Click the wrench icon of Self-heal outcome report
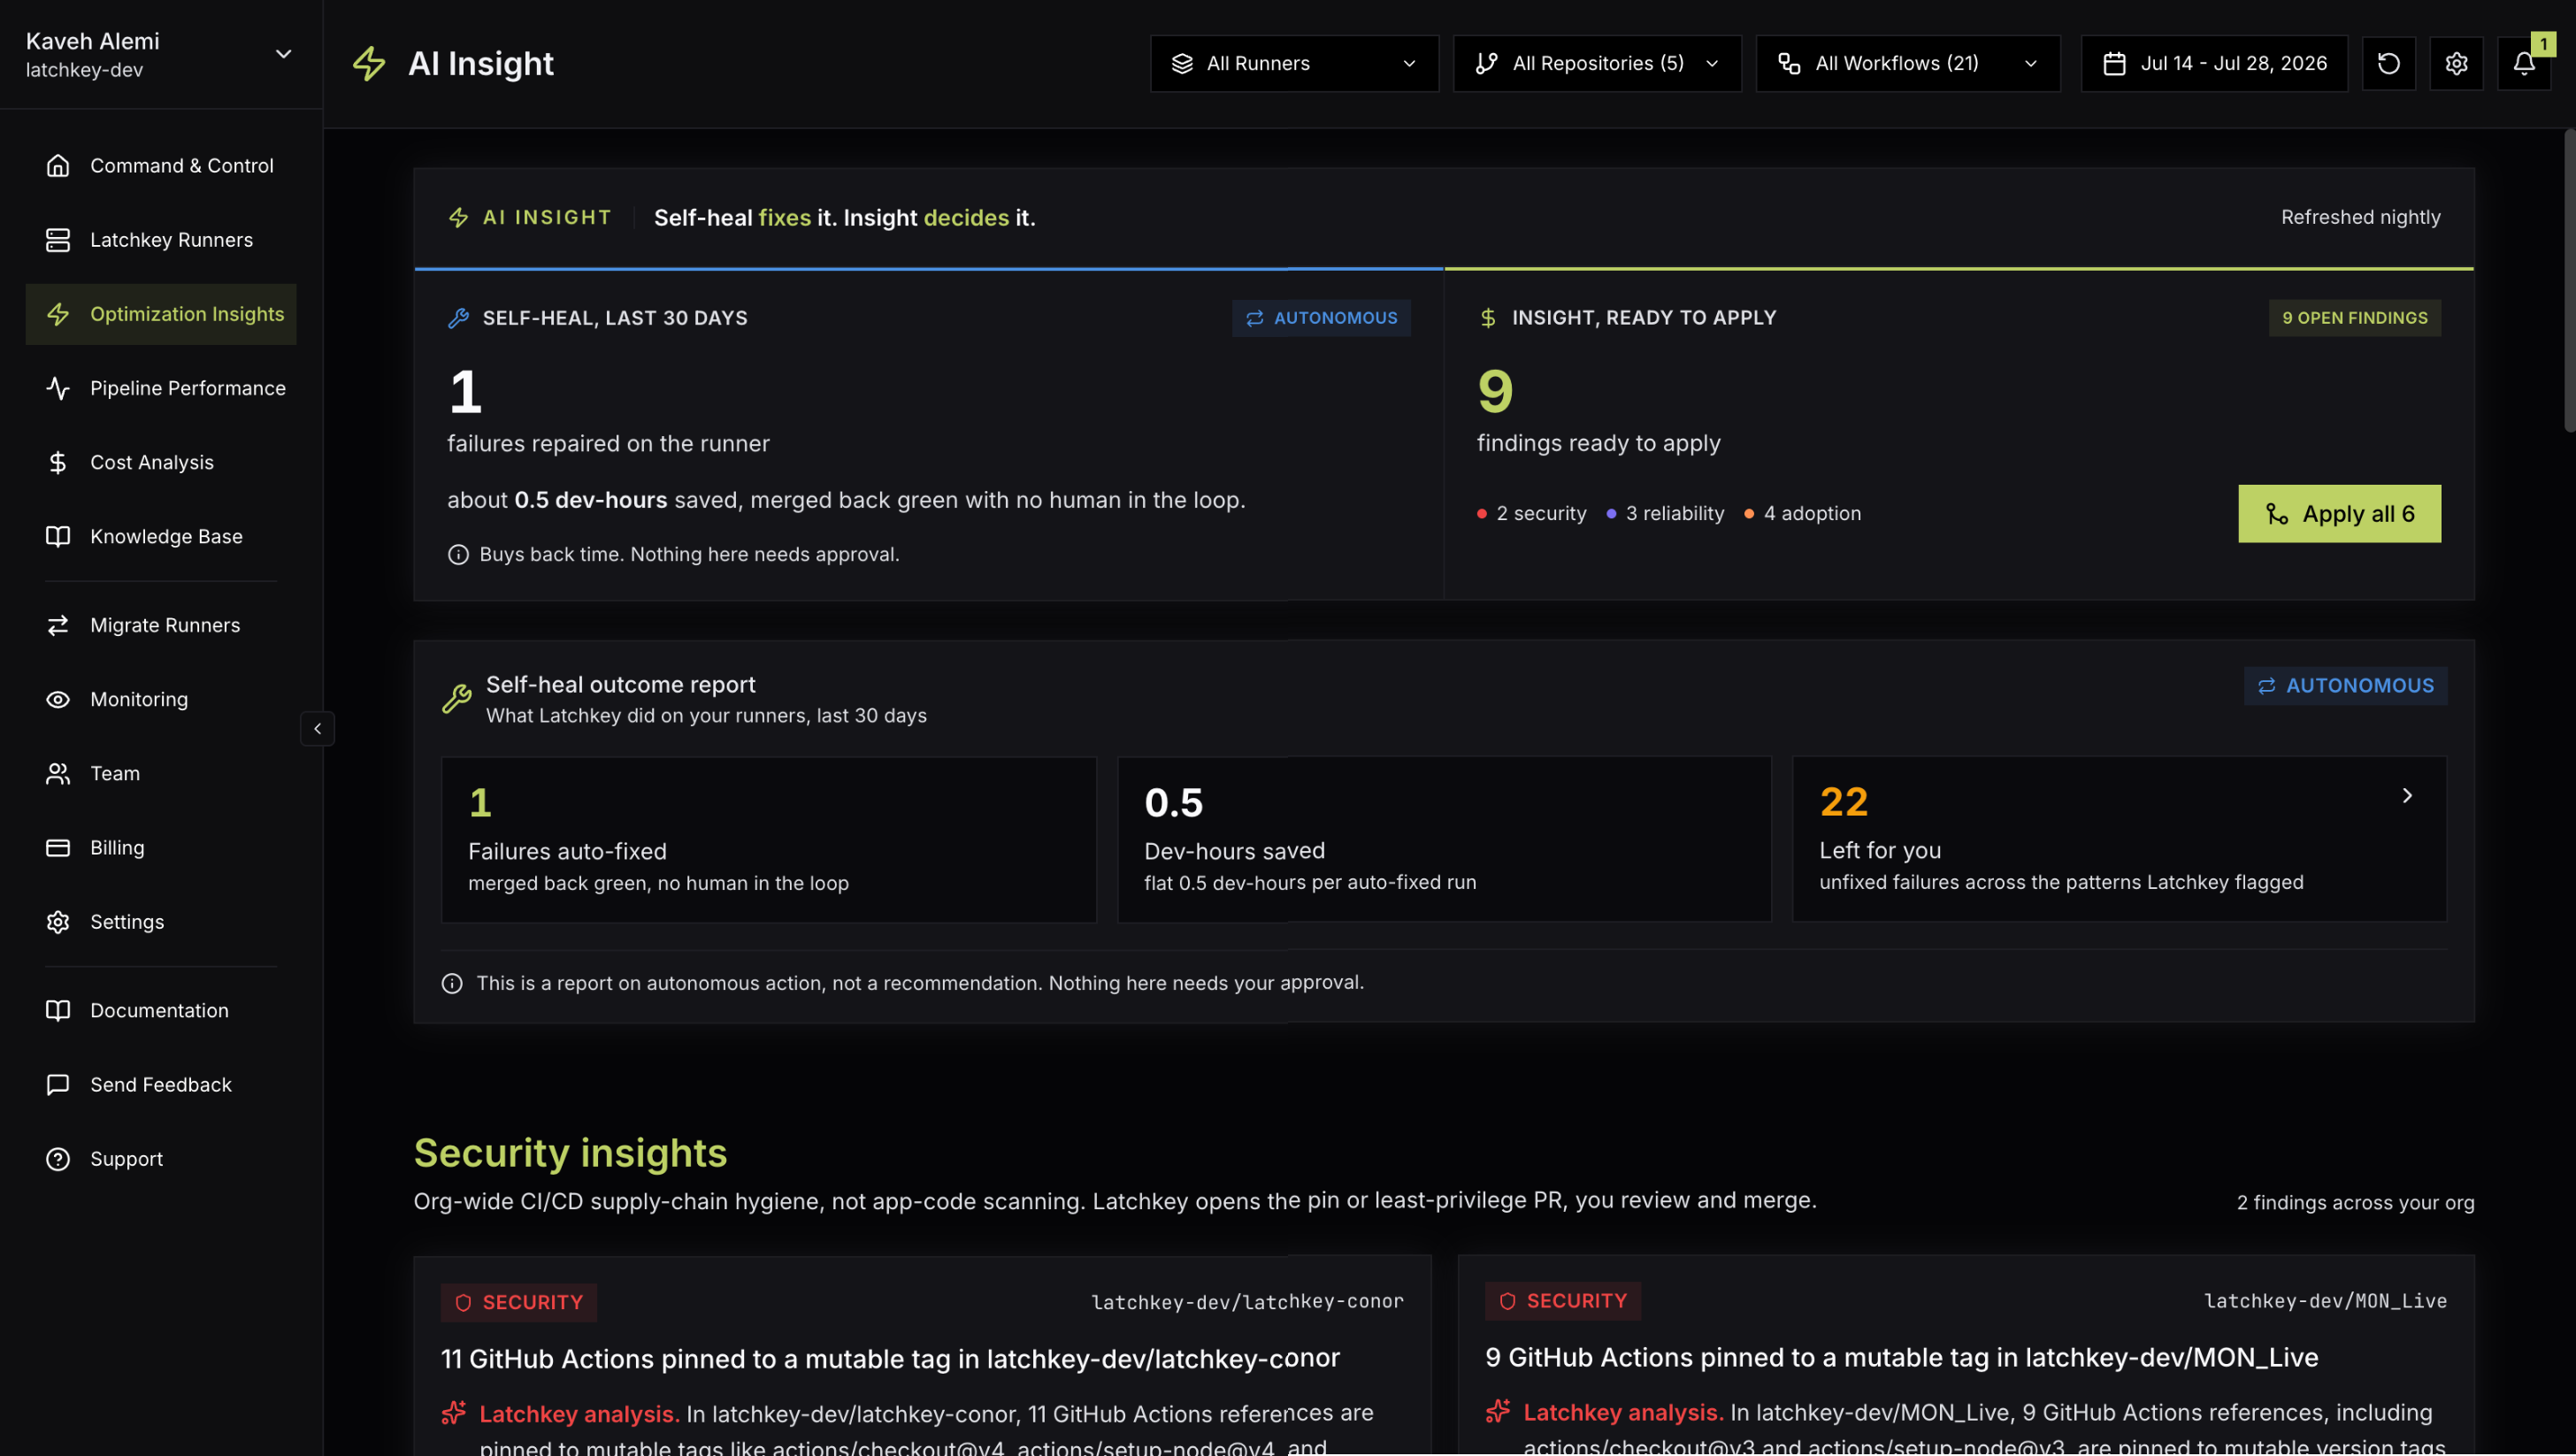 click(x=457, y=698)
